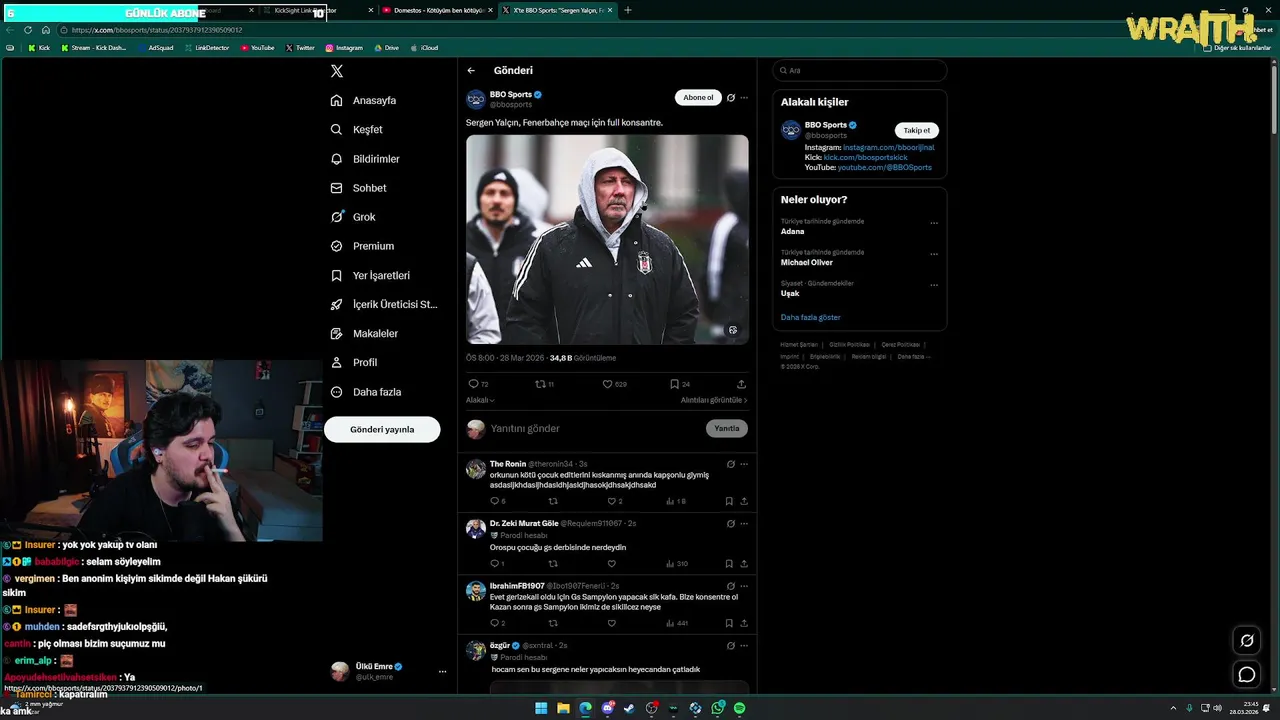The image size is (1280, 720).
Task: Click the image edit icon on the photo
Action: [x=733, y=330]
